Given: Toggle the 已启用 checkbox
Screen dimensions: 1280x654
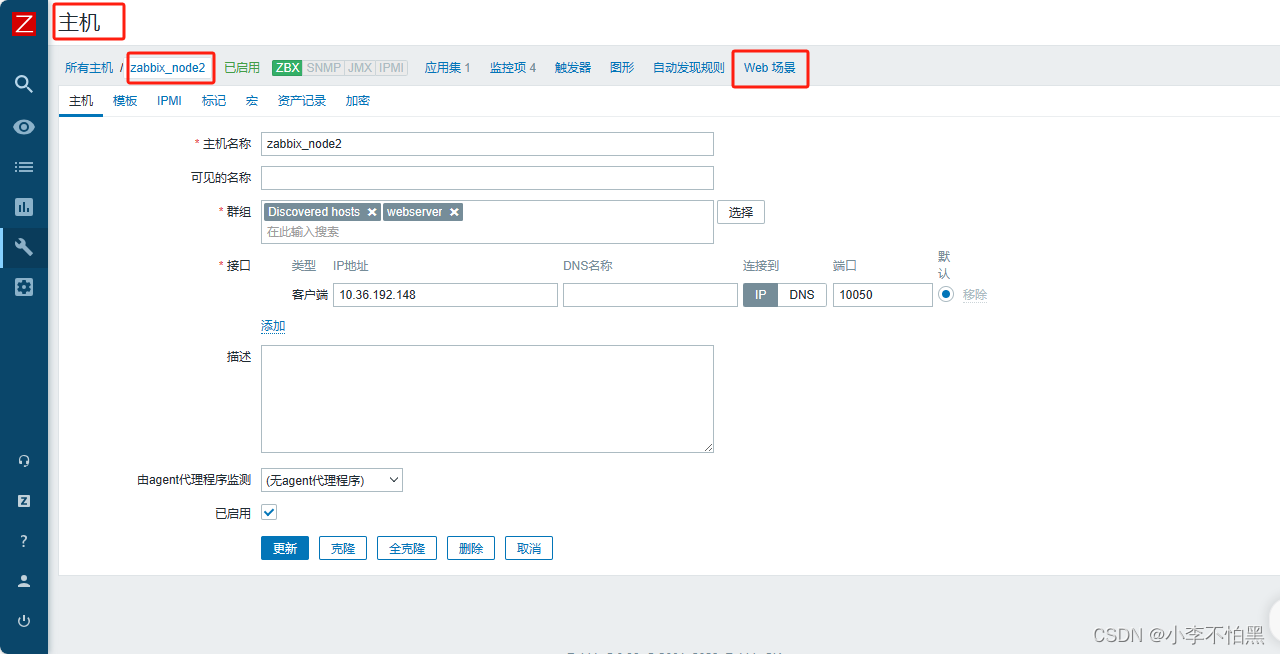Looking at the screenshot, I should click(269, 512).
